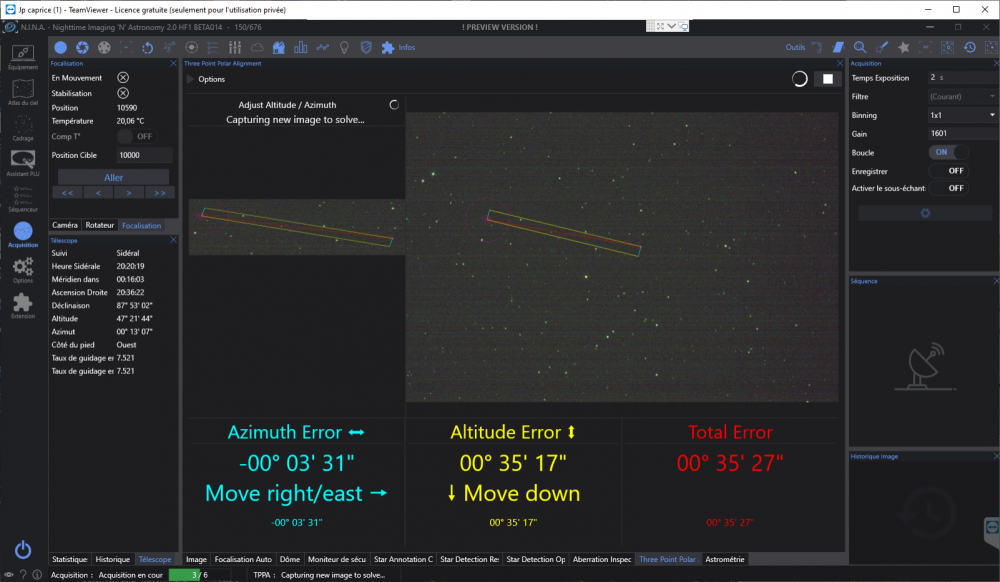The height and width of the screenshot is (582, 1000).
Task: Close the Focalisation panel
Action: pyautogui.click(x=173, y=63)
